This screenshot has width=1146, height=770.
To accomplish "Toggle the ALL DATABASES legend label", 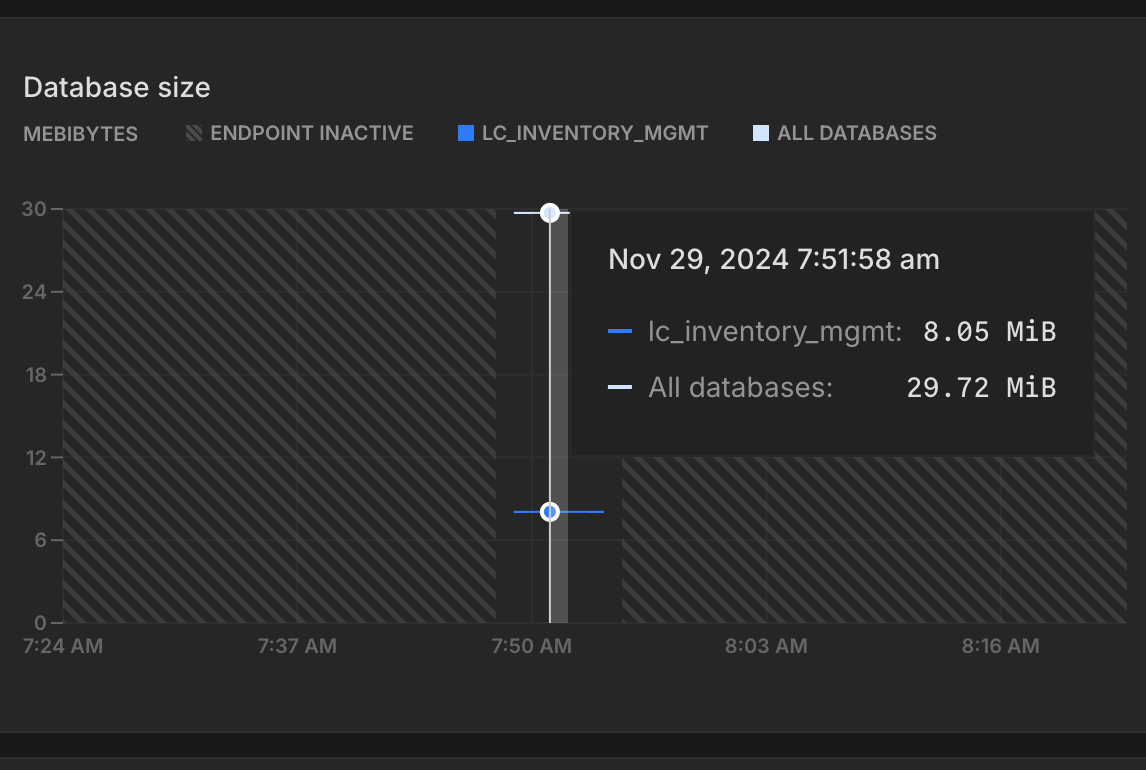I will coord(857,133).
